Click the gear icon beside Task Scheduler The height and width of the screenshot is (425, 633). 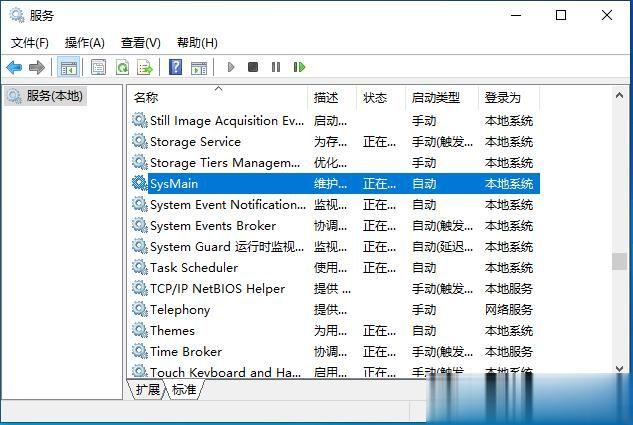coord(140,267)
